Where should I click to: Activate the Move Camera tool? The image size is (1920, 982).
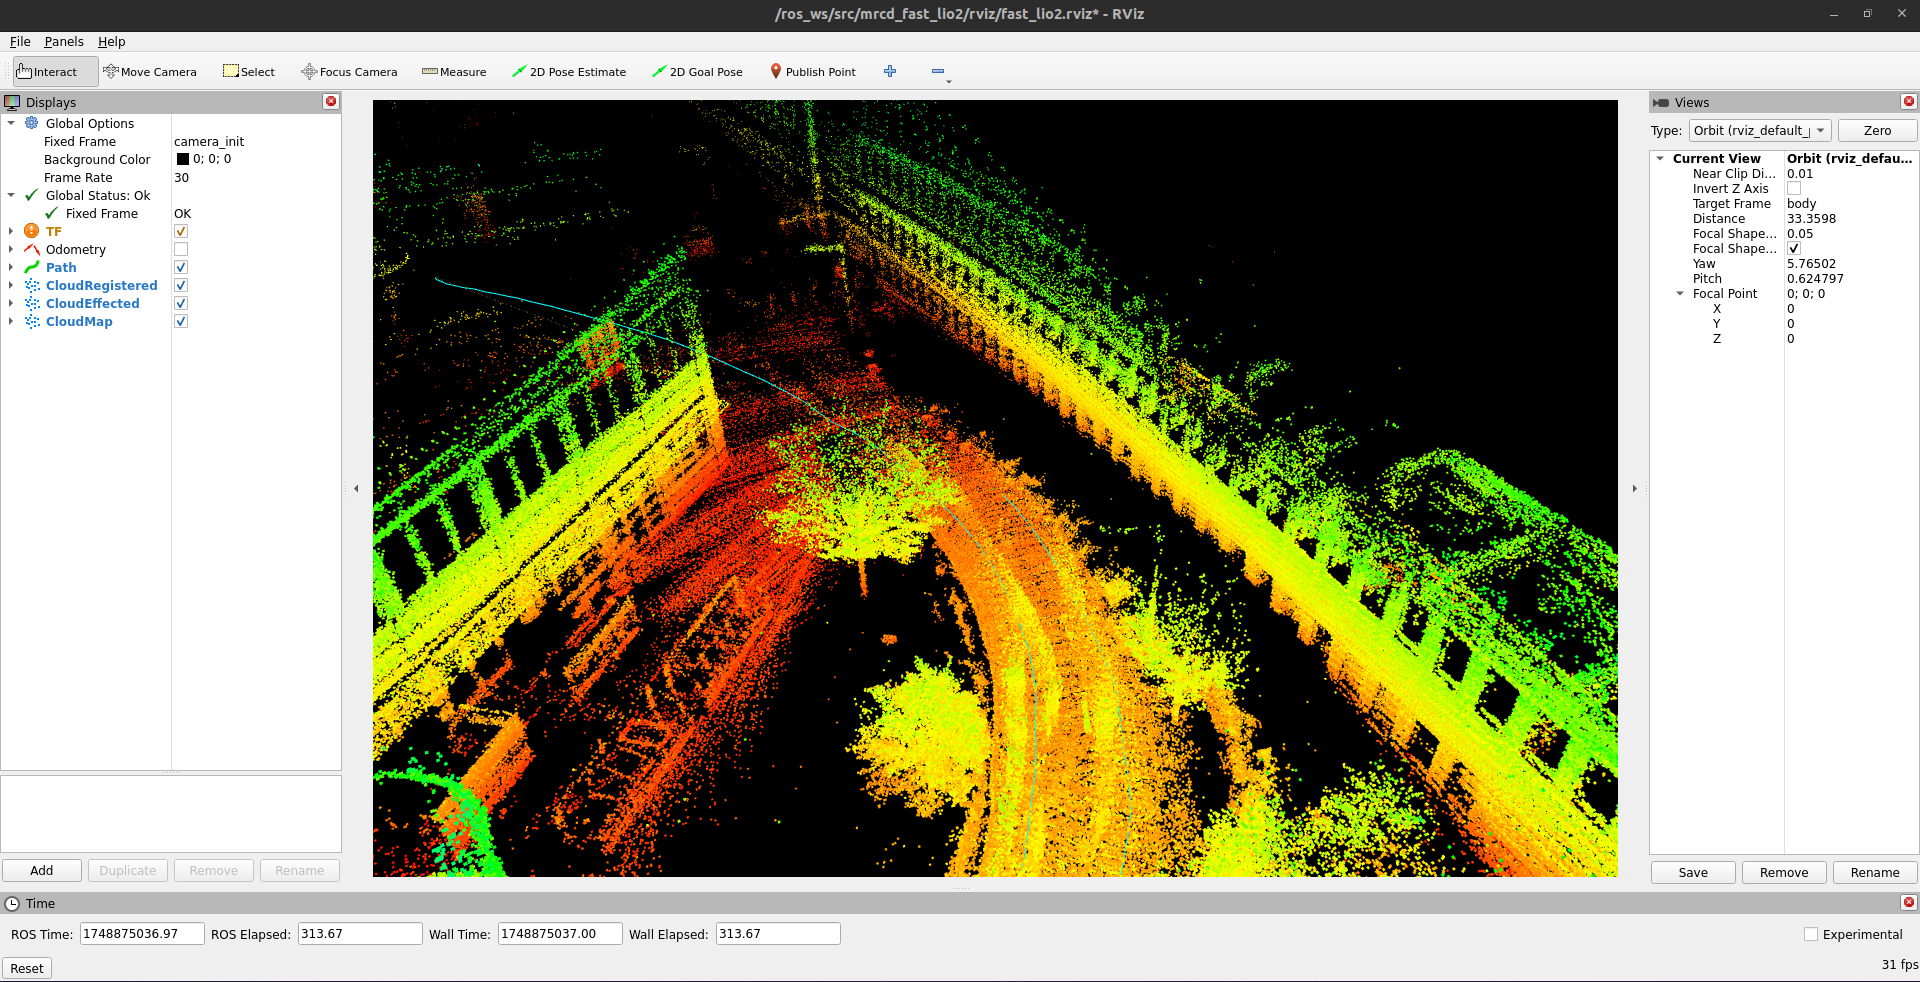(150, 72)
